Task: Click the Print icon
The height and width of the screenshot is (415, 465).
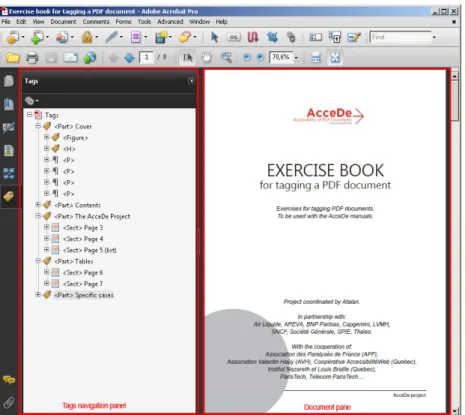Action: tap(32, 58)
